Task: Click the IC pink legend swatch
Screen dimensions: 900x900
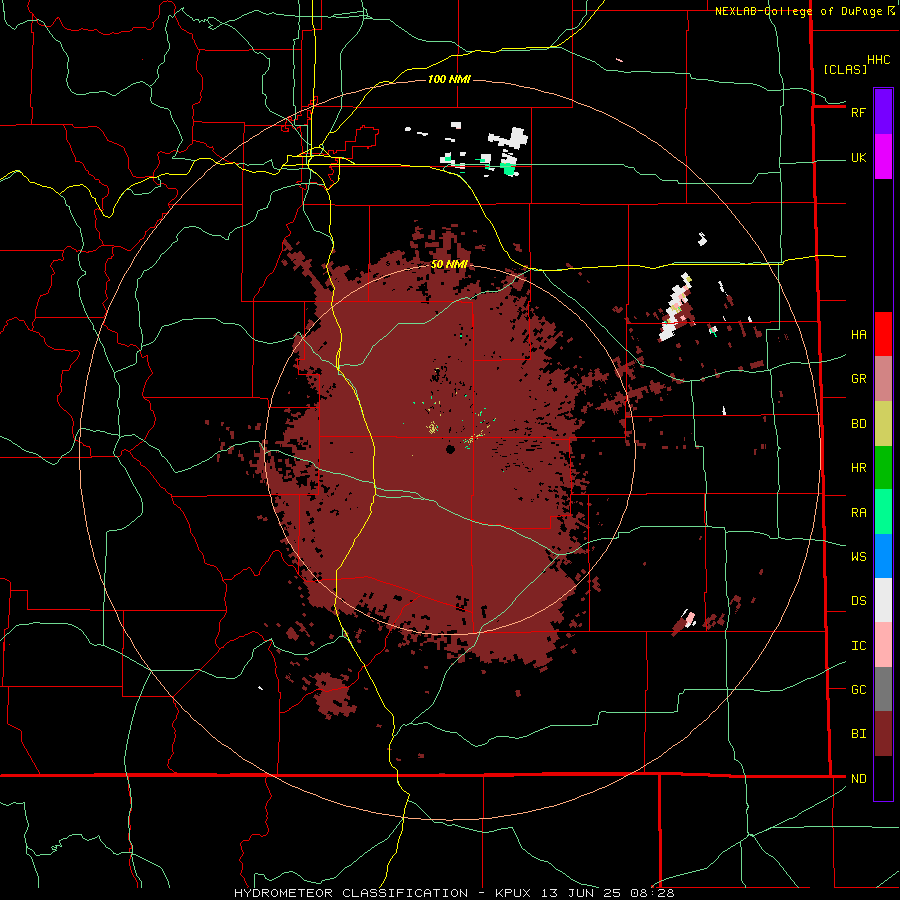Action: (883, 645)
